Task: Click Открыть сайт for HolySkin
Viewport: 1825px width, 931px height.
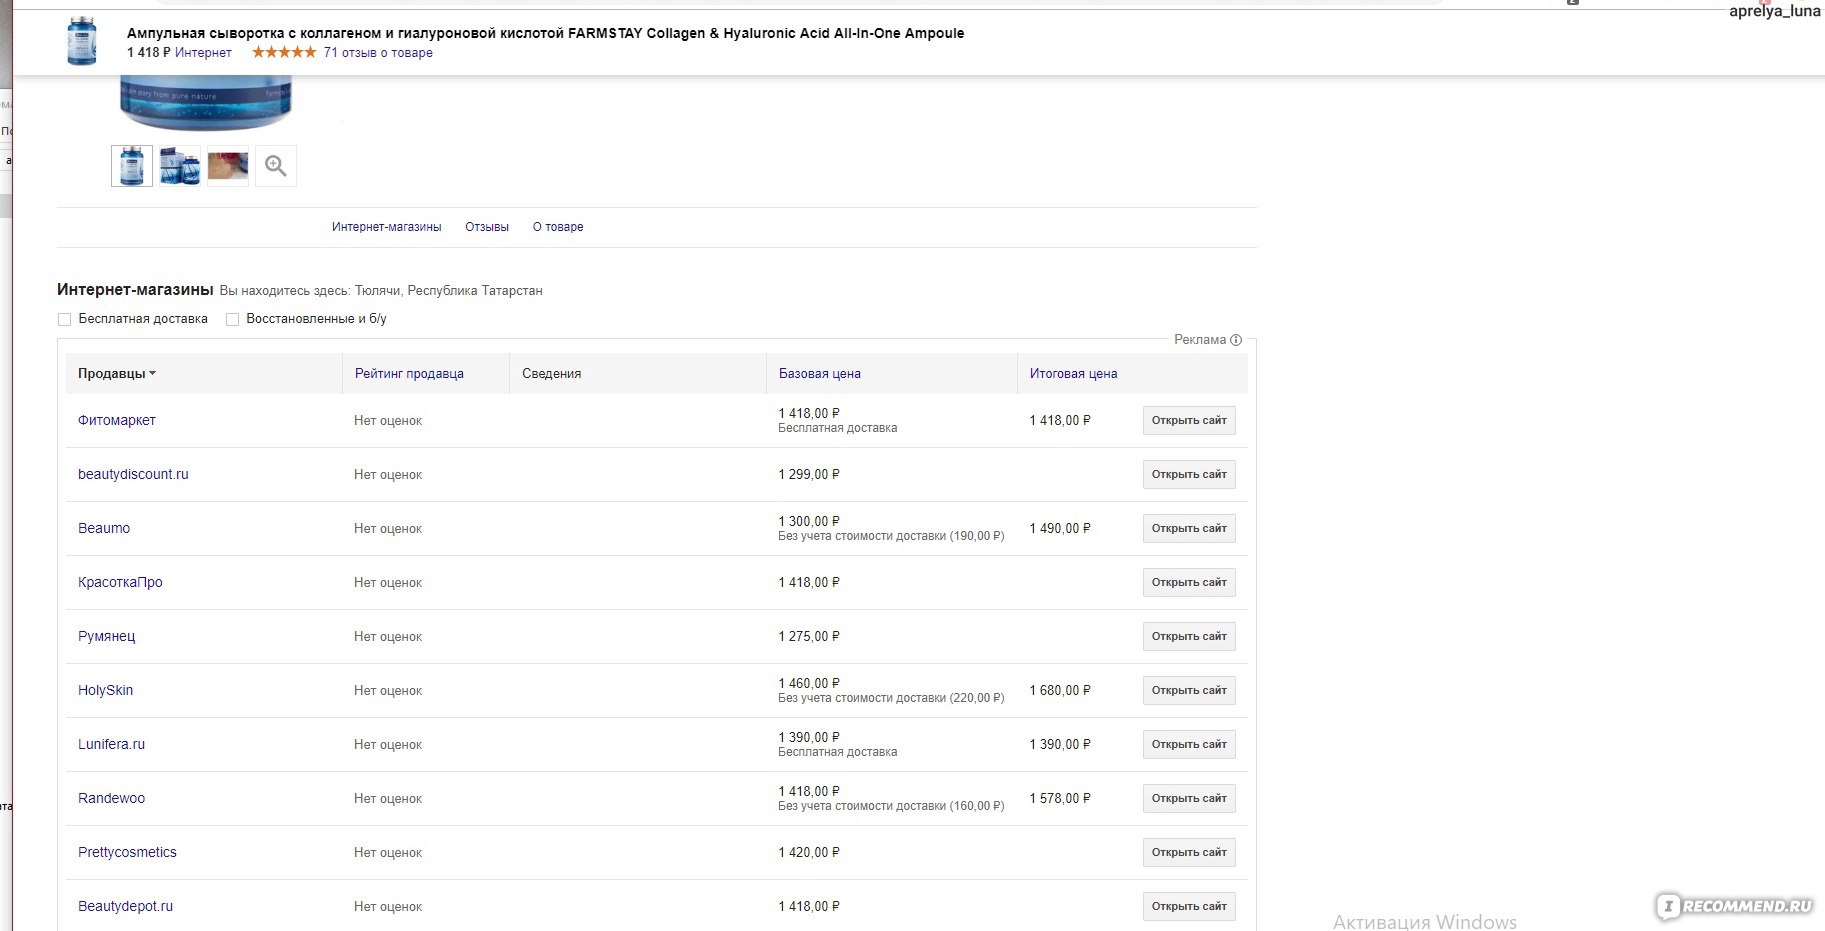Action: [1189, 691]
